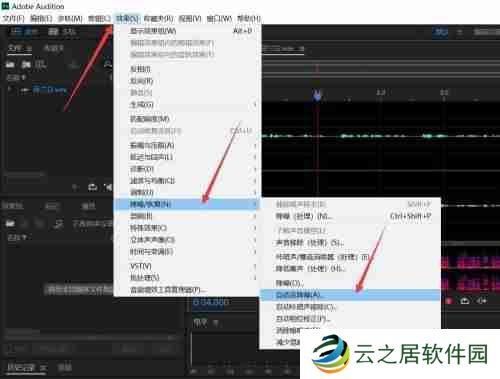Choose 批处理(S) in the effects menu
The width and height of the screenshot is (500, 379).
(187, 278)
